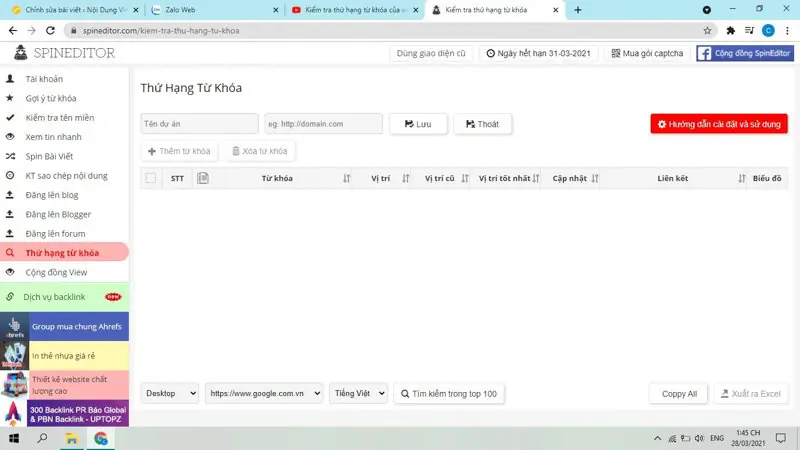Open Cộng đồng View
The height and width of the screenshot is (450, 800).
(x=56, y=272)
